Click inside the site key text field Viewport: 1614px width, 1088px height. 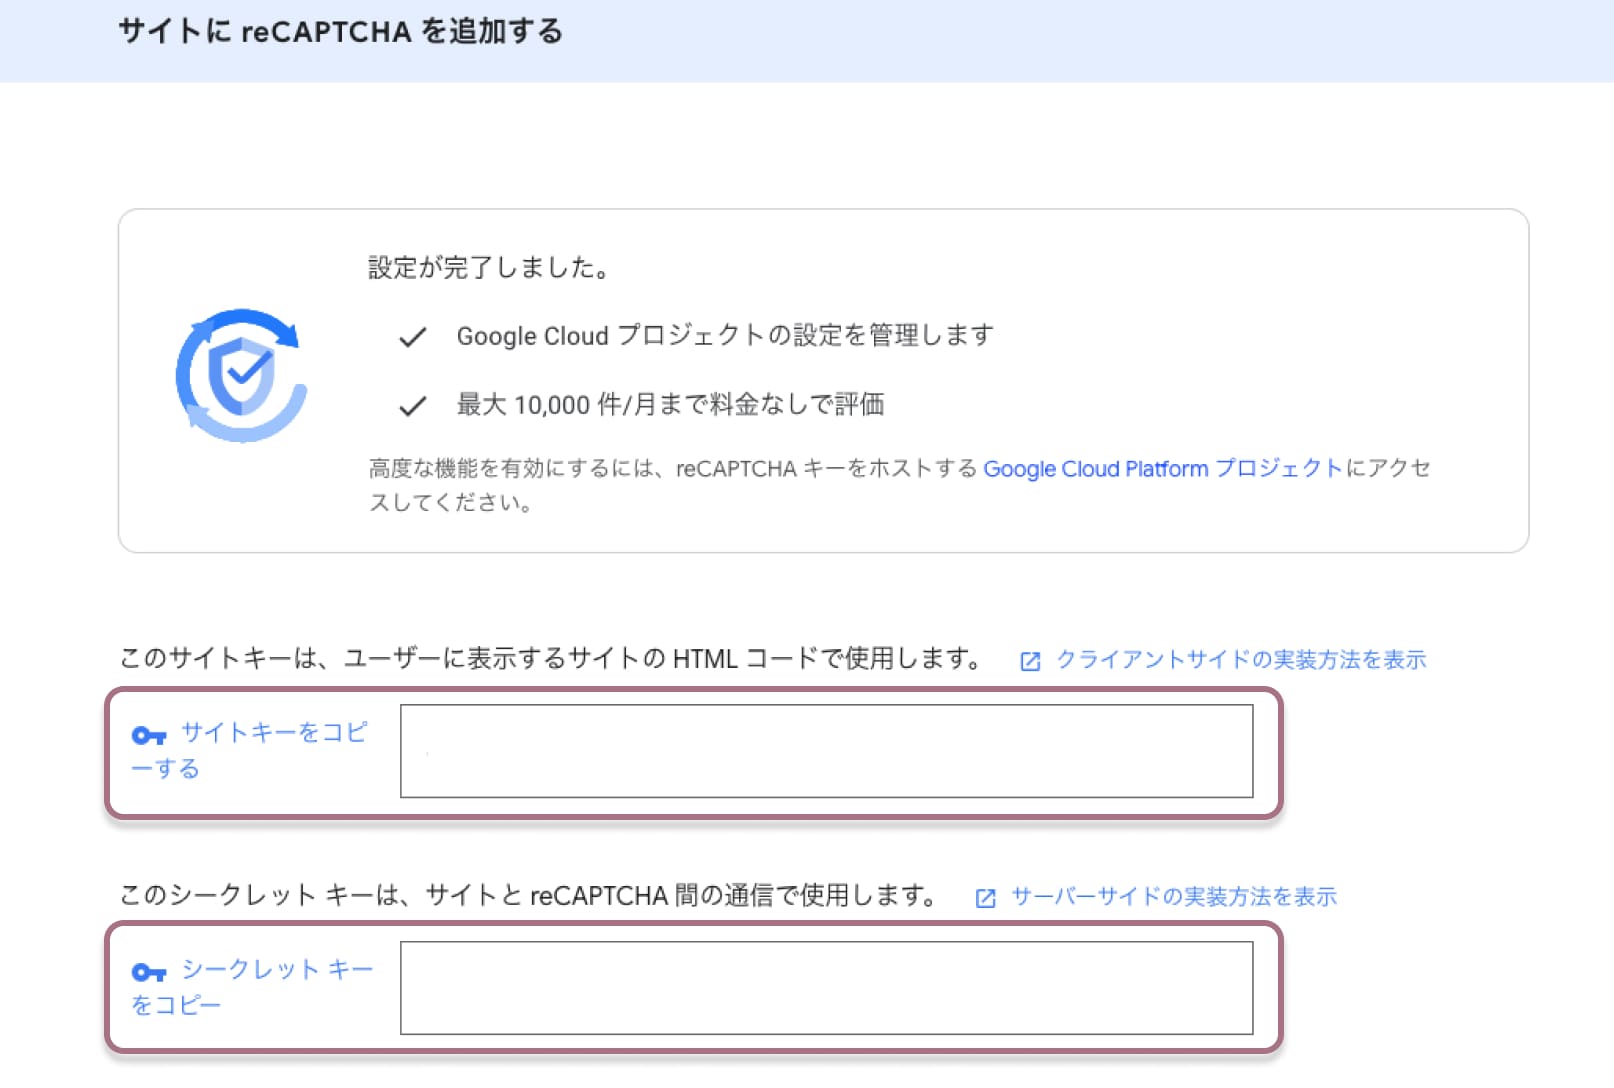(x=826, y=751)
